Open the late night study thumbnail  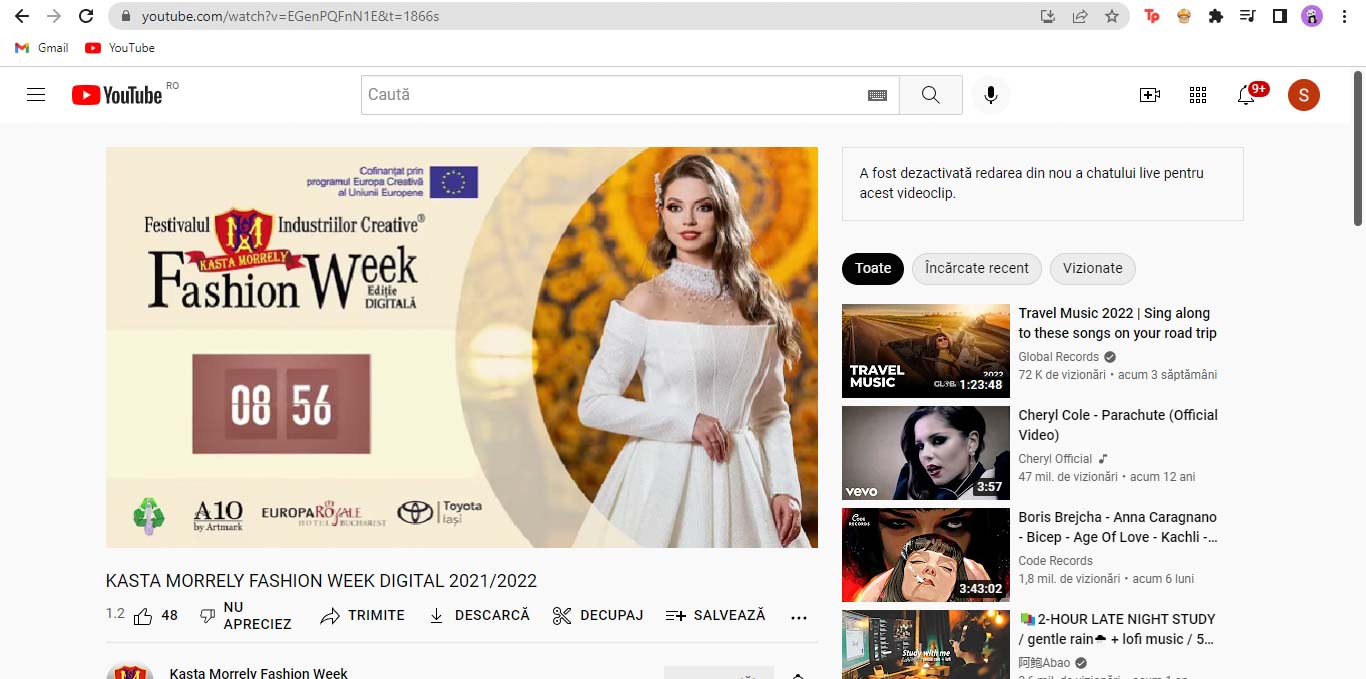click(x=926, y=644)
